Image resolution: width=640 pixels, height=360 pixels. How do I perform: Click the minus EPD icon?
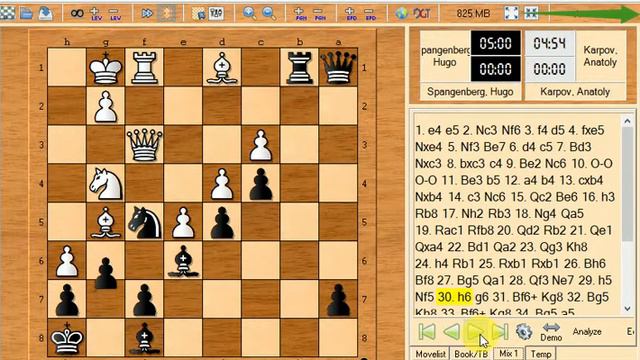(x=370, y=13)
